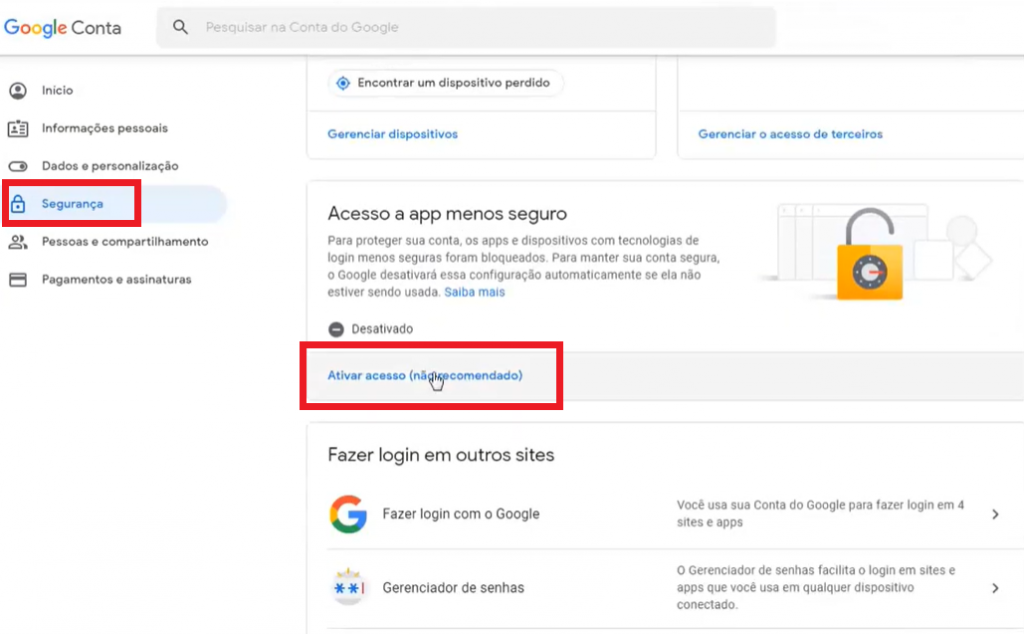
Task: Click the Dados e personalização toggle icon
Action: (18, 166)
